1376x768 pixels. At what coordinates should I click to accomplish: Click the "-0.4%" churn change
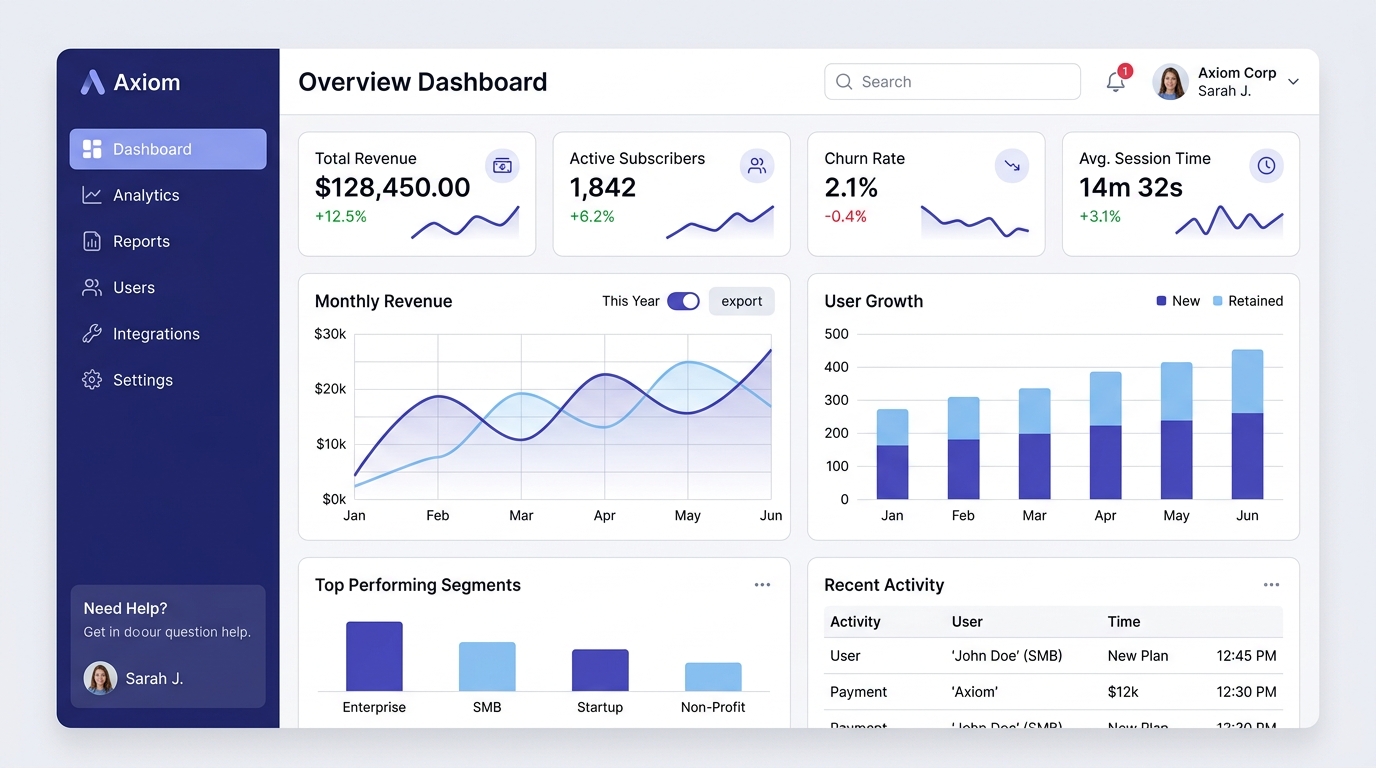click(x=846, y=217)
